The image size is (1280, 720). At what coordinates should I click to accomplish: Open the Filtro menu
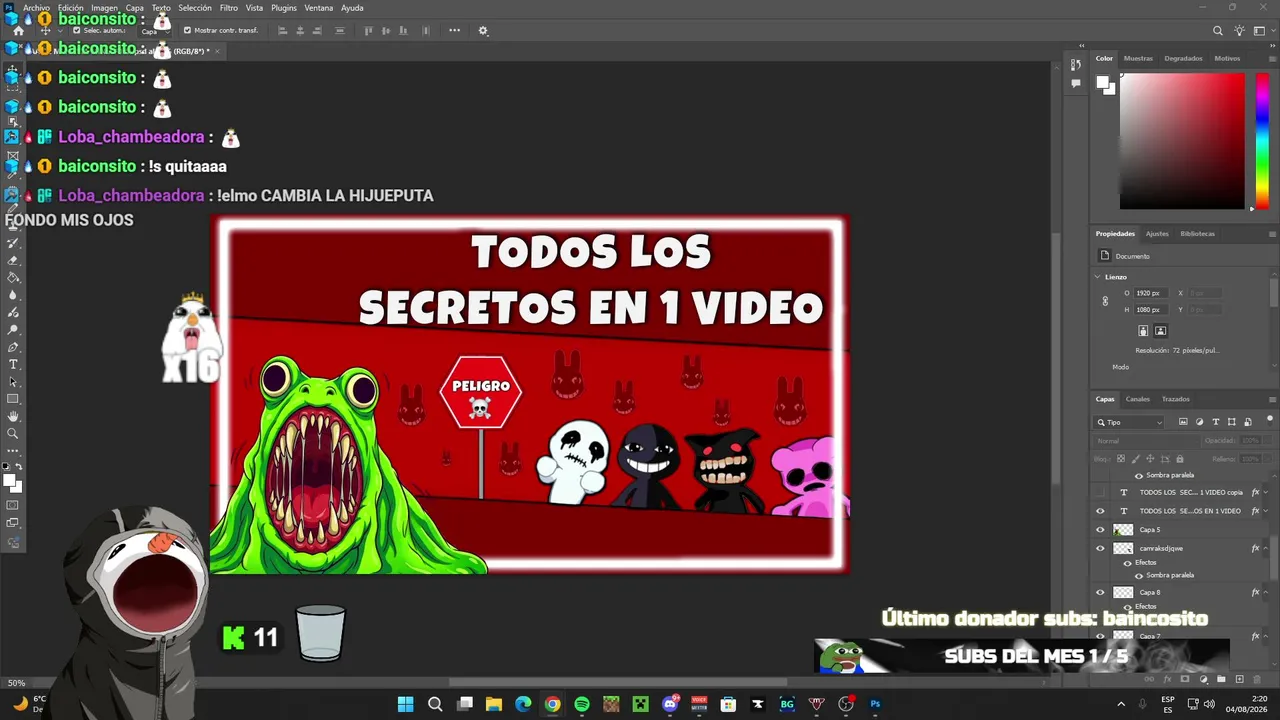[x=229, y=8]
